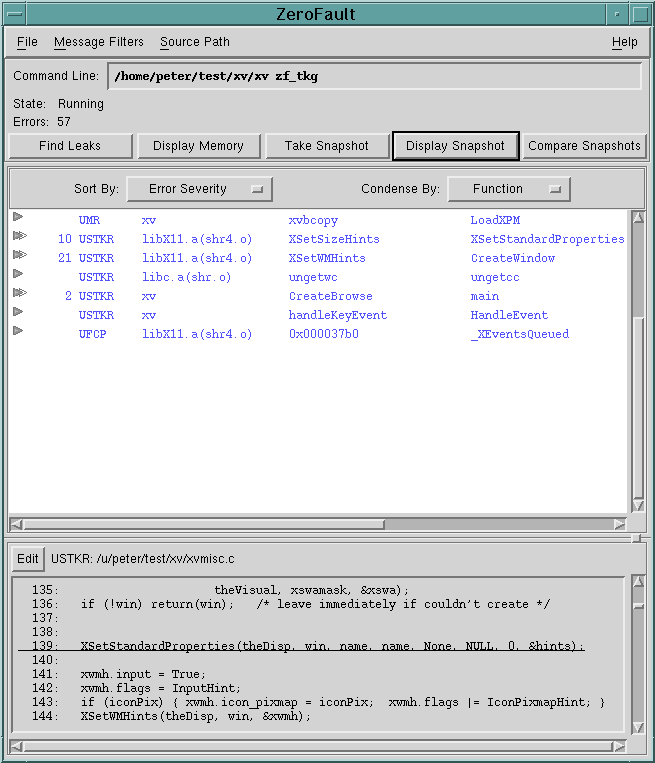The width and height of the screenshot is (655, 763).
Task: Open the Source Path menu
Action: click(x=194, y=42)
